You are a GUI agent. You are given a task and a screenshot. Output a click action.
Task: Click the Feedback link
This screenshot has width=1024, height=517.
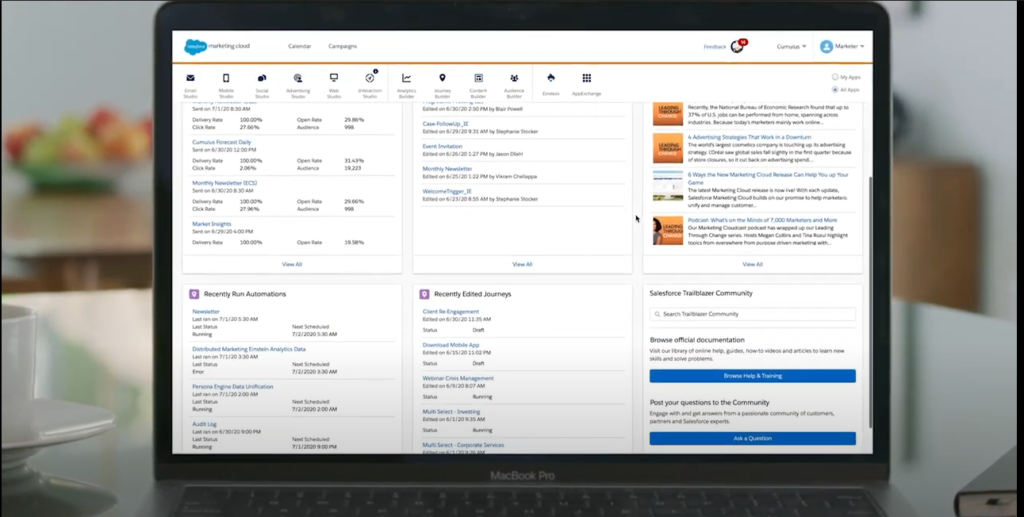coord(714,47)
